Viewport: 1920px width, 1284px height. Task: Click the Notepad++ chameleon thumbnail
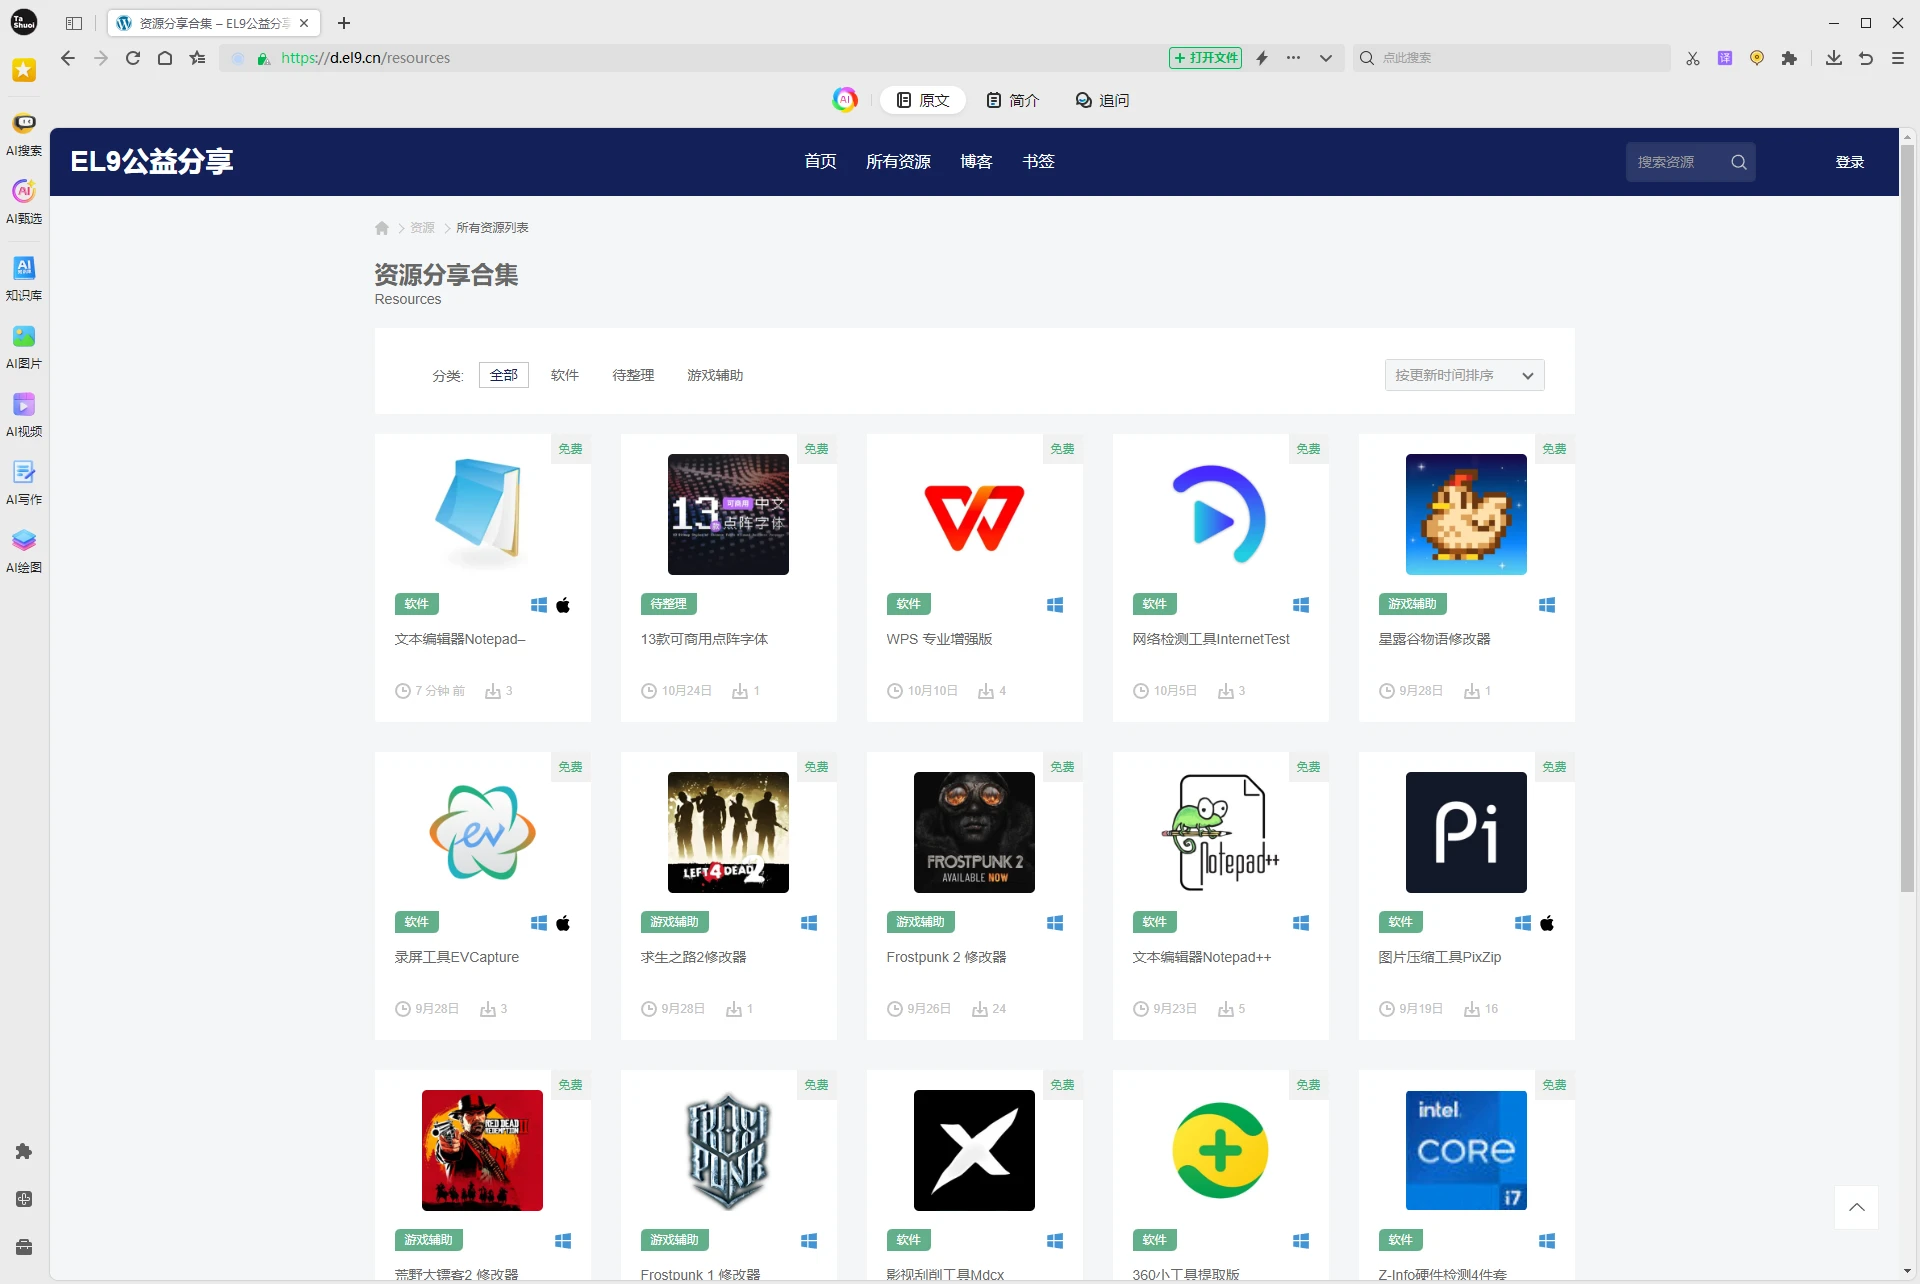pos(1220,832)
